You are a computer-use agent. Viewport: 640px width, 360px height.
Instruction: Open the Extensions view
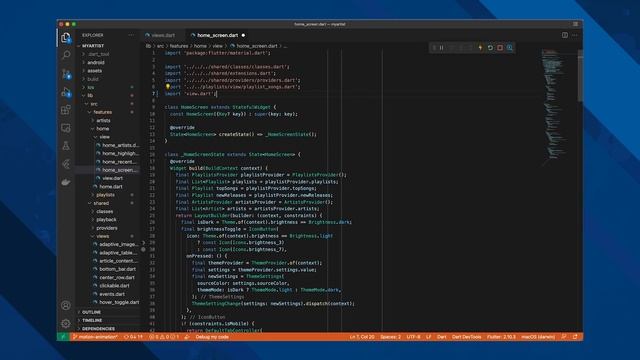tap(66, 110)
